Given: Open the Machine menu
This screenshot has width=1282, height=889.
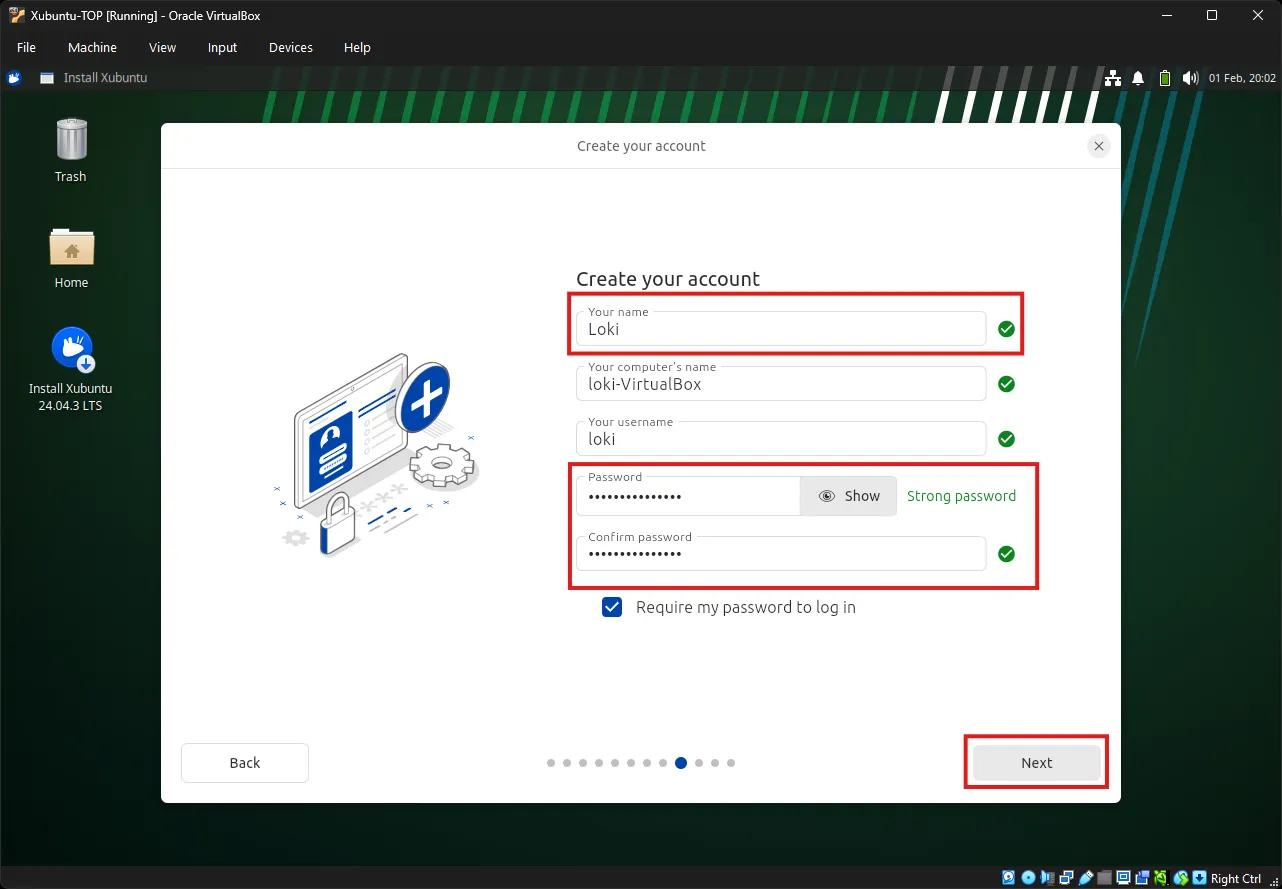Looking at the screenshot, I should pos(92,47).
